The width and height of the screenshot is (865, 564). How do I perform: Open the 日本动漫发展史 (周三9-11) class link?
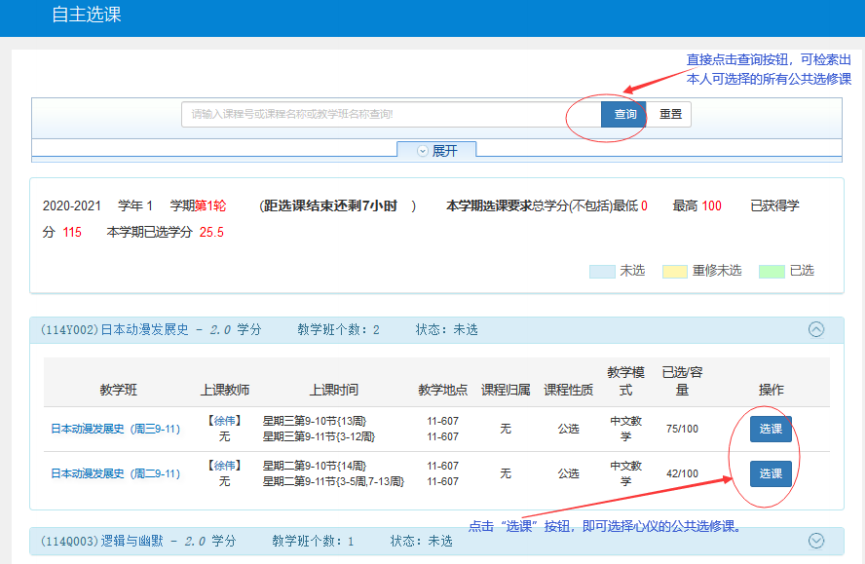[x=115, y=429]
